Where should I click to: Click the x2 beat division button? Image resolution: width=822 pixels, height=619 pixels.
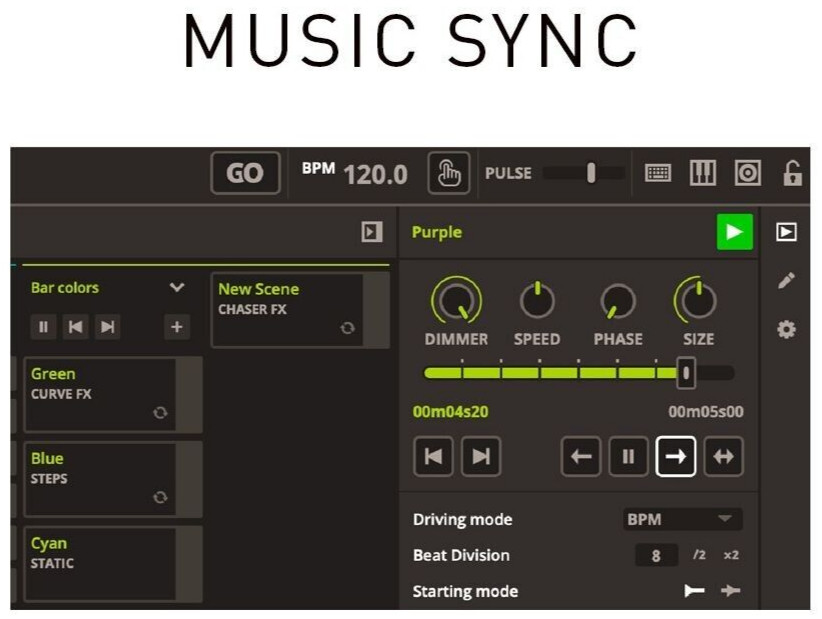click(731, 555)
